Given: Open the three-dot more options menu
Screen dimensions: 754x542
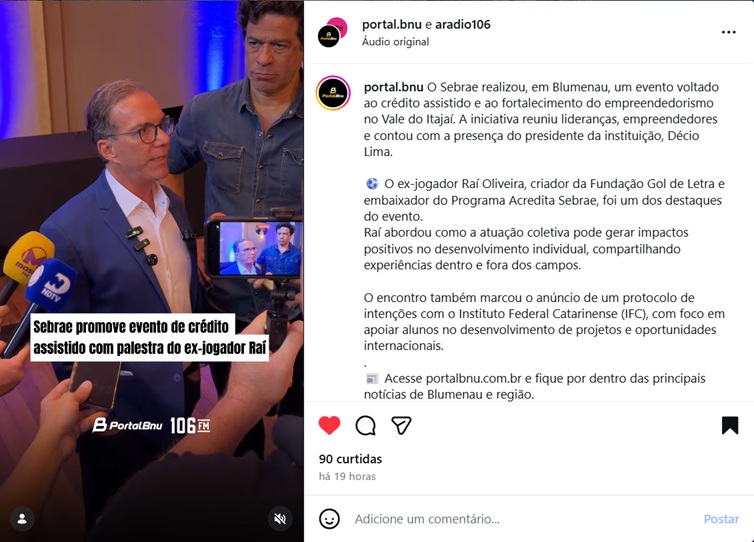Looking at the screenshot, I should [x=729, y=32].
